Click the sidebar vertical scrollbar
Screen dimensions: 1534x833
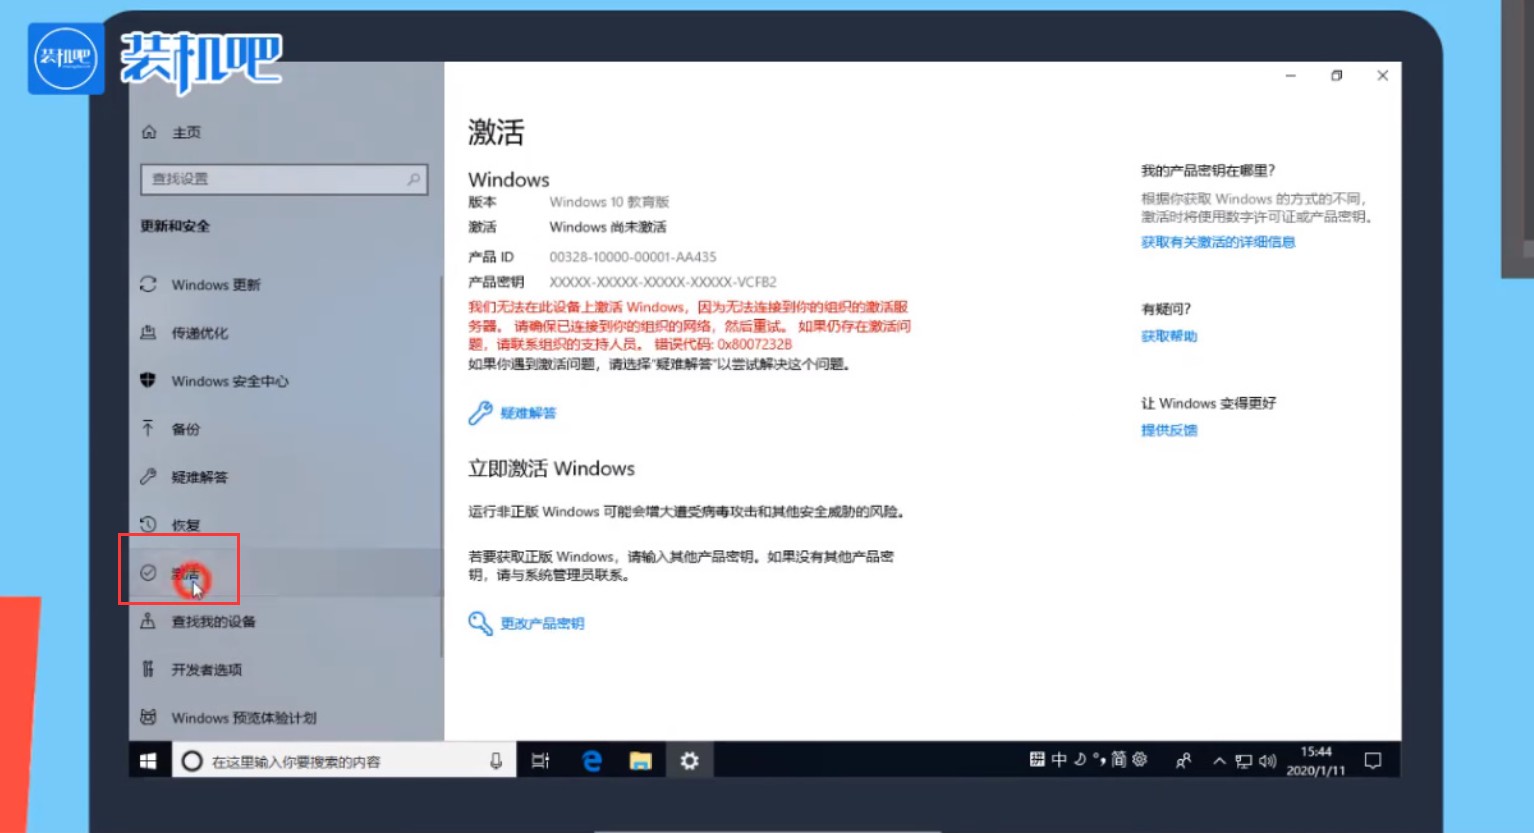441,466
